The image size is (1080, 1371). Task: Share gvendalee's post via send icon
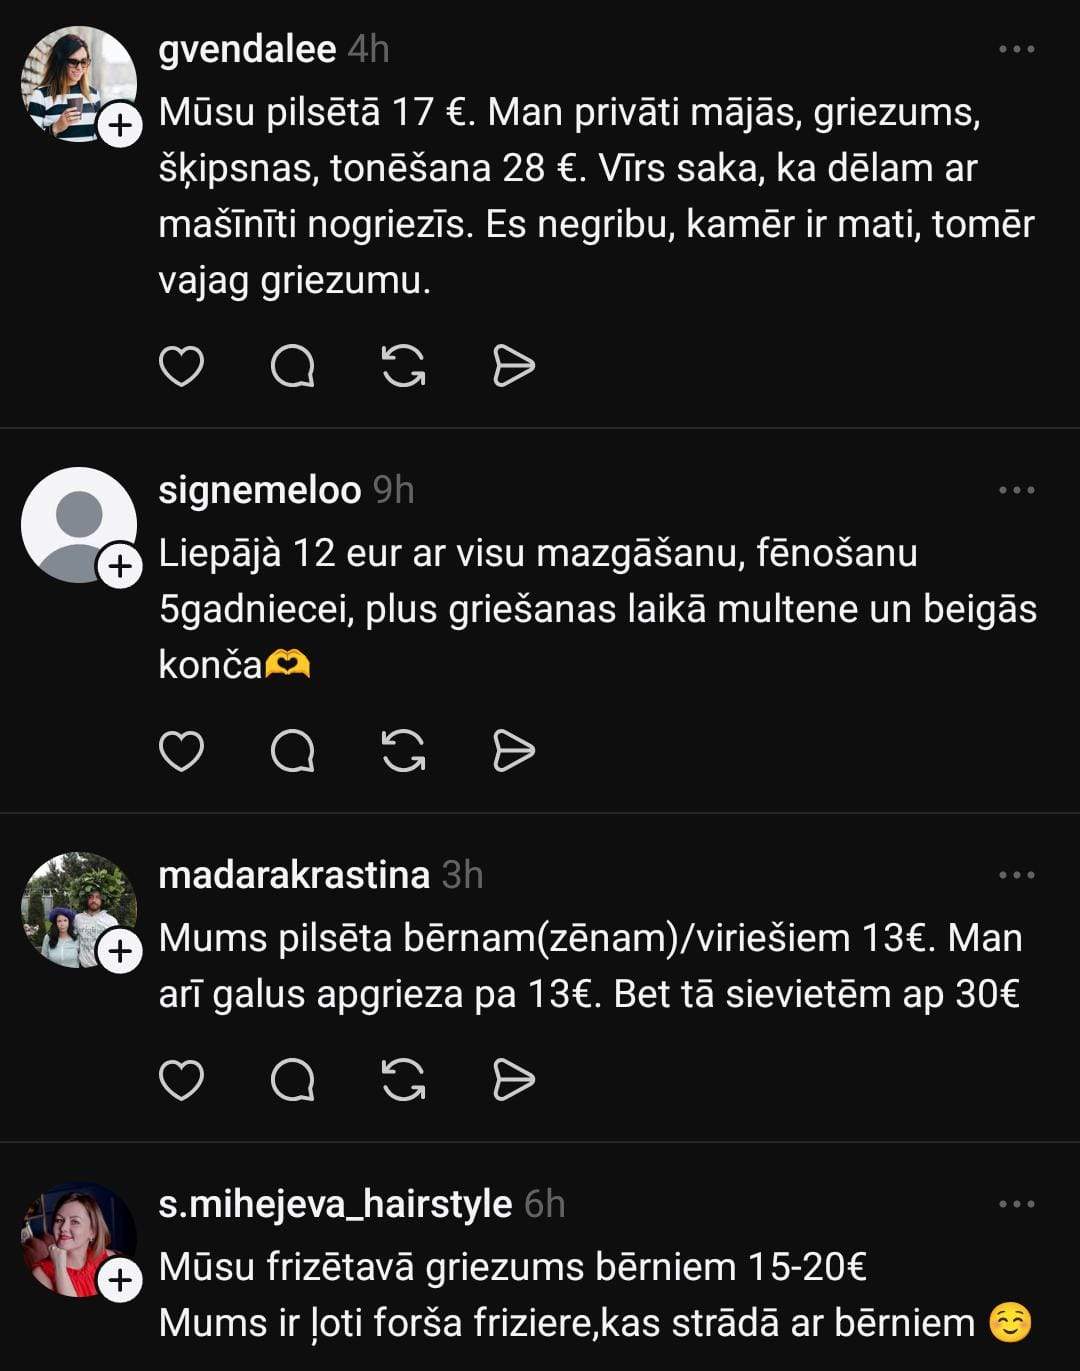coord(514,366)
